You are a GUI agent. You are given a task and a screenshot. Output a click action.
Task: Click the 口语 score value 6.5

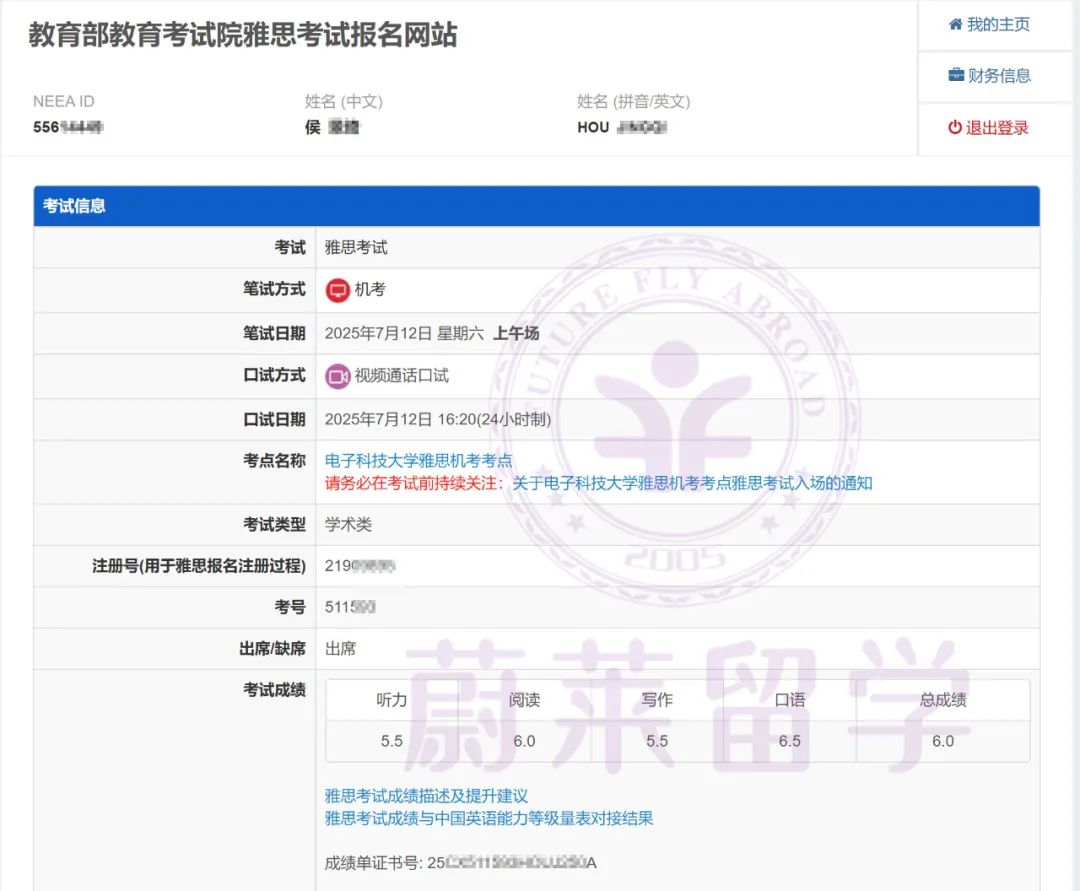(x=789, y=742)
